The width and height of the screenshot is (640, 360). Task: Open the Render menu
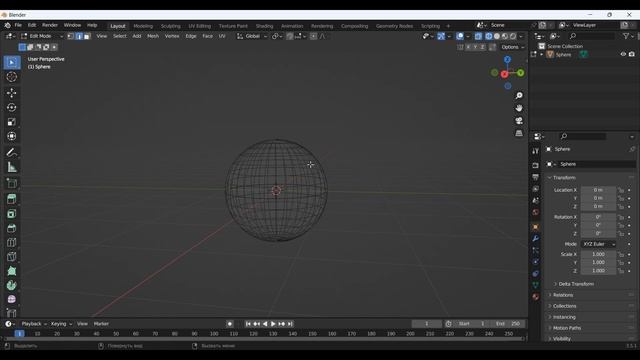(50, 25)
